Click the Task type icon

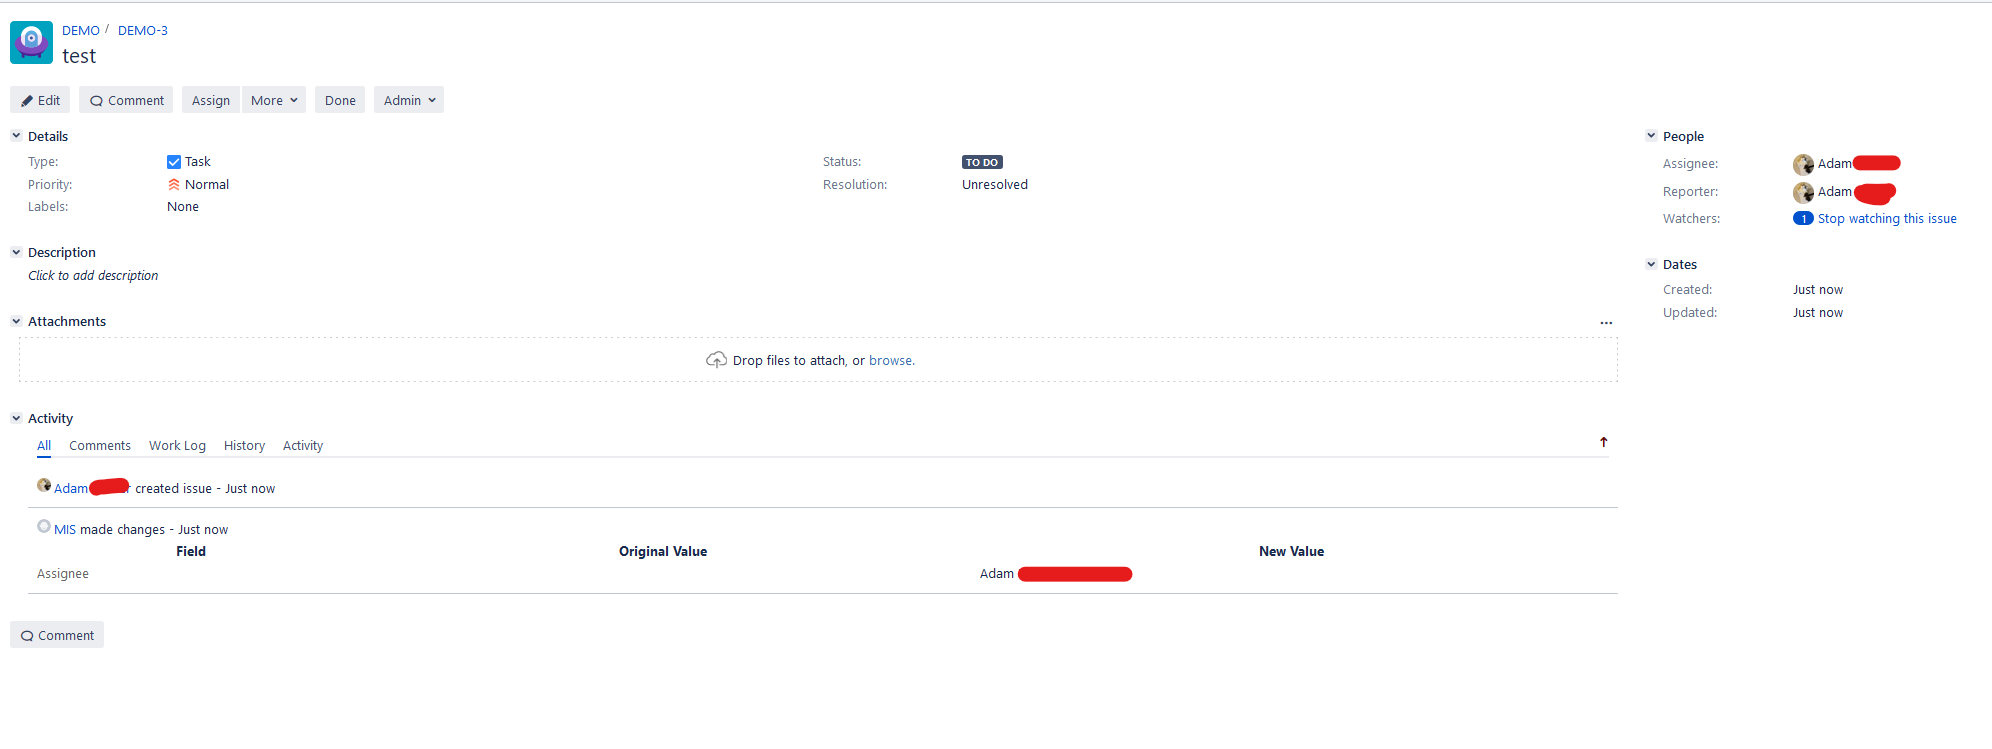174,162
